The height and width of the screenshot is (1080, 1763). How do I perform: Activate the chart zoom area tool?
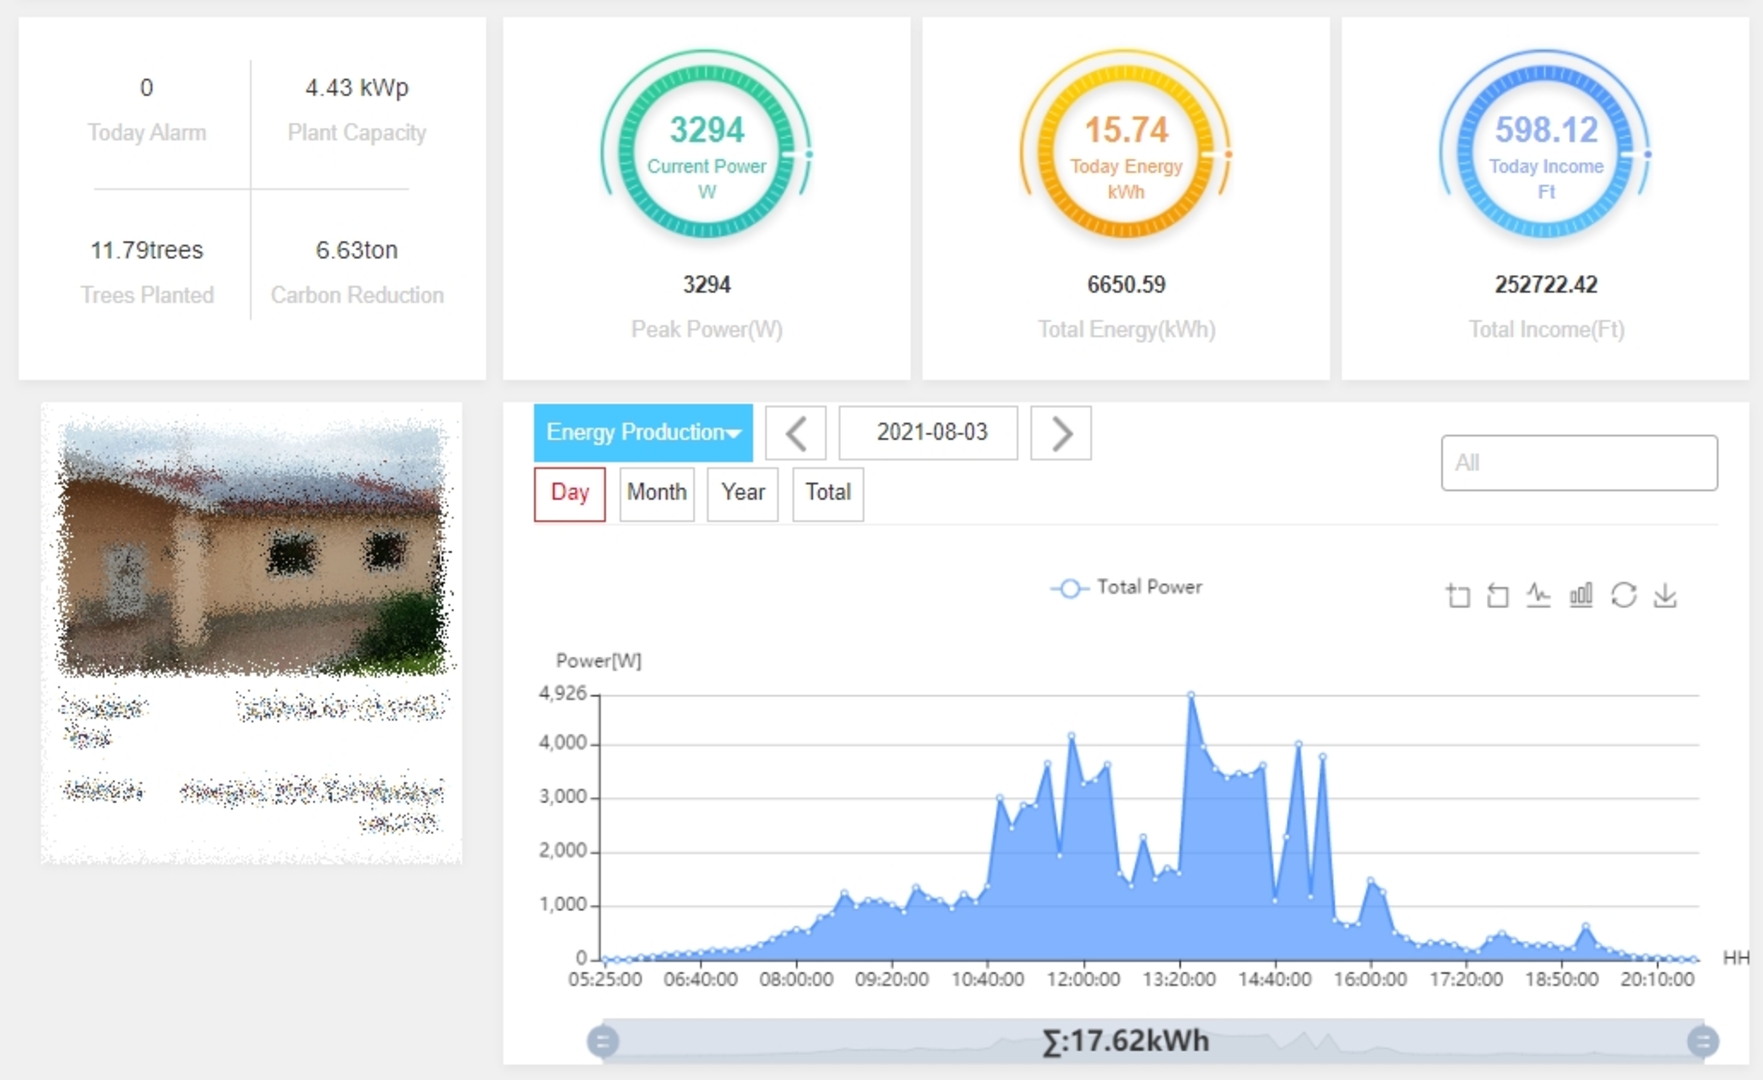click(1458, 596)
